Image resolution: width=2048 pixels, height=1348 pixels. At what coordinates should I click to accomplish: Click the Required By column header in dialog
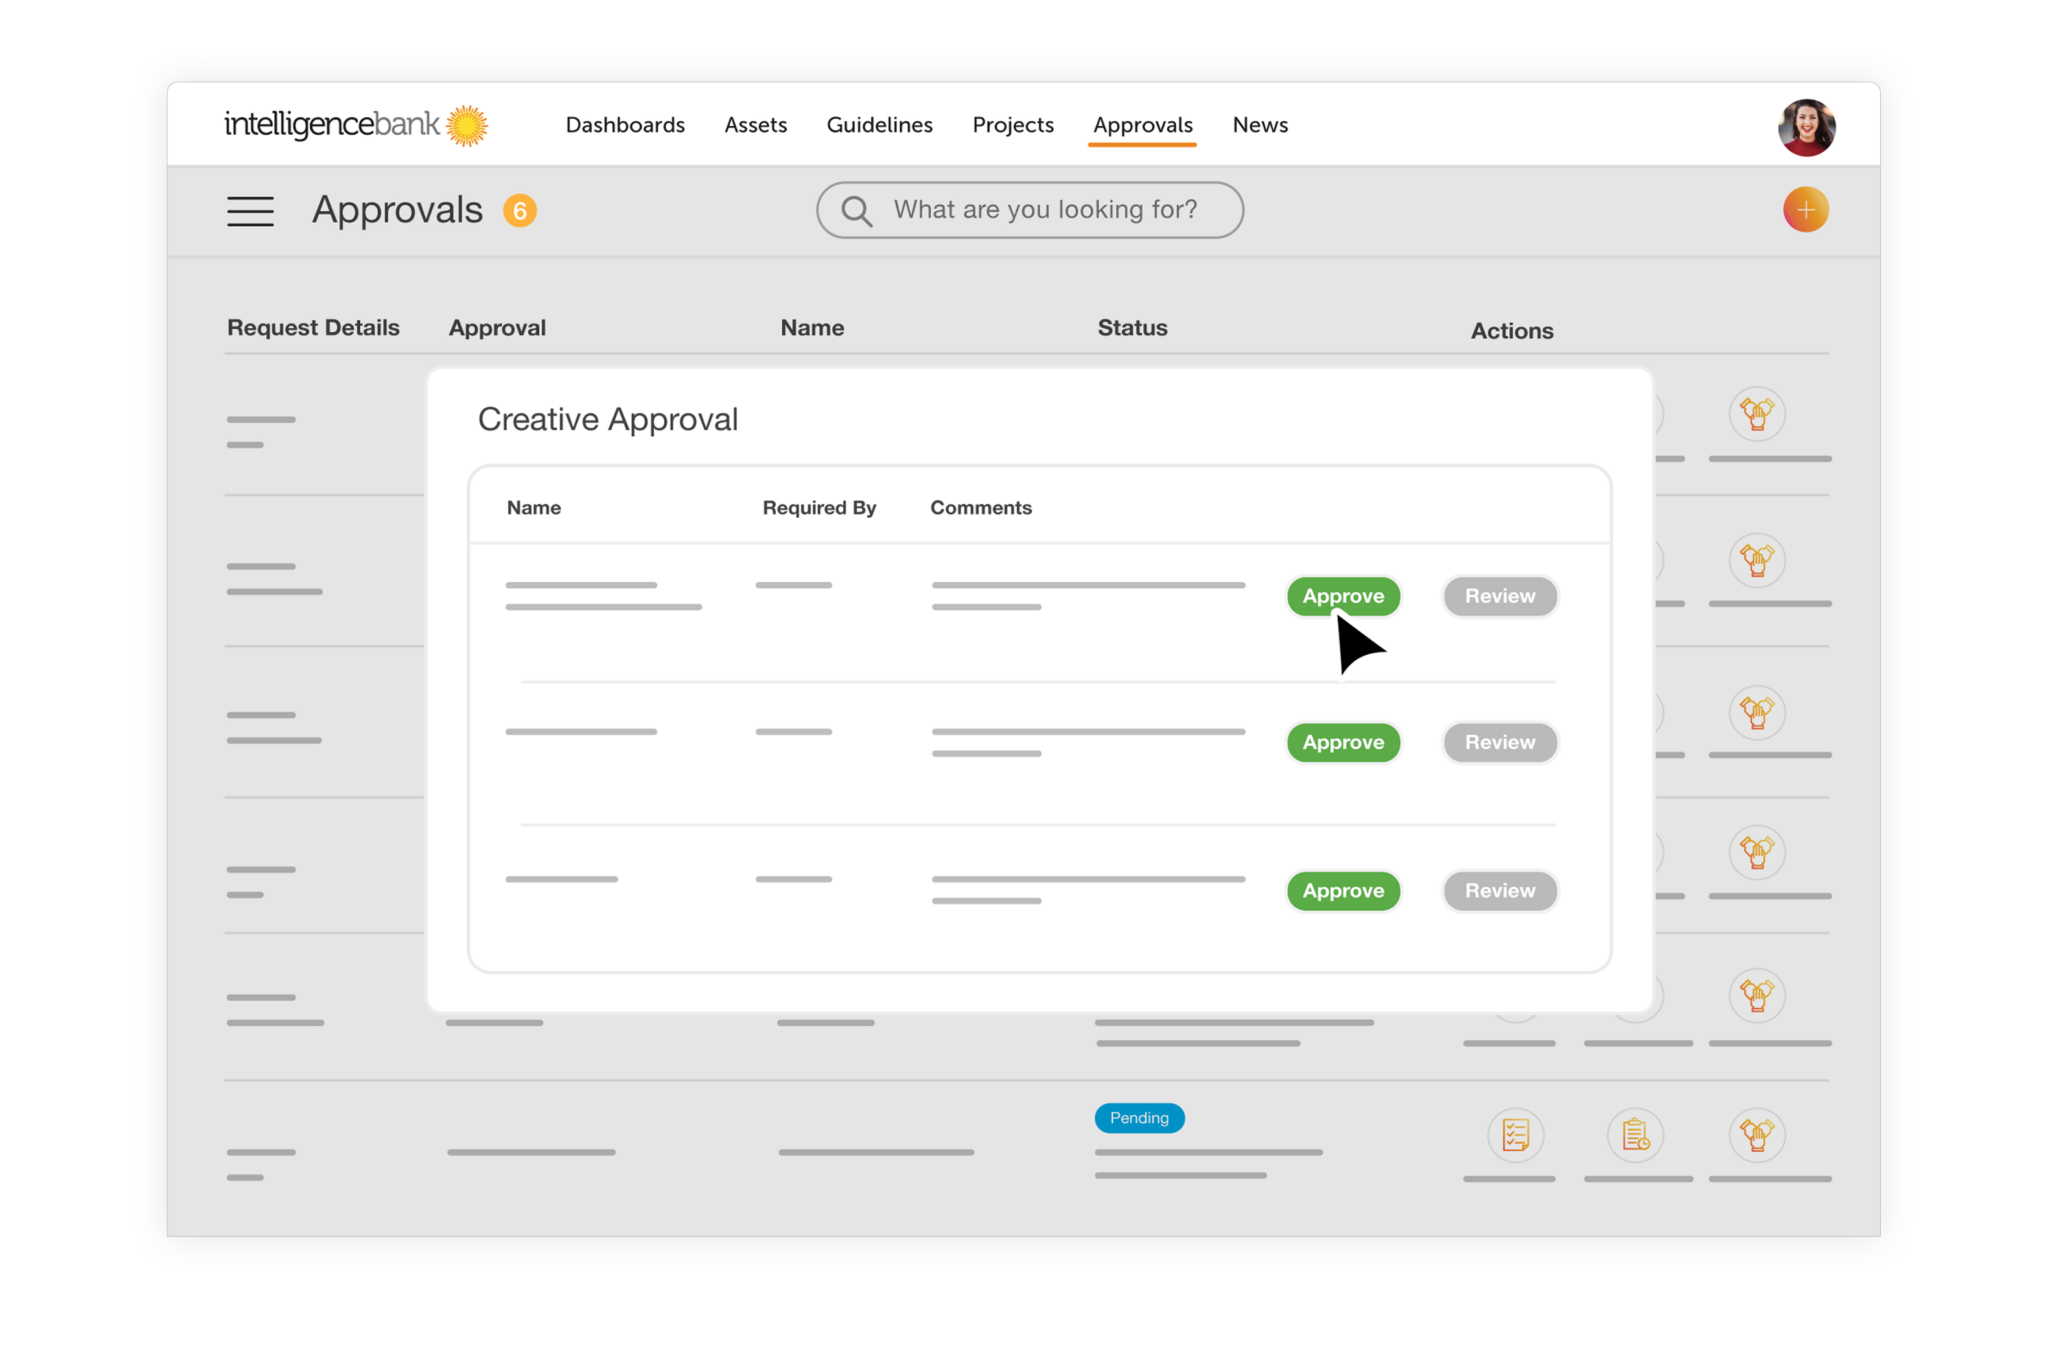(x=819, y=508)
